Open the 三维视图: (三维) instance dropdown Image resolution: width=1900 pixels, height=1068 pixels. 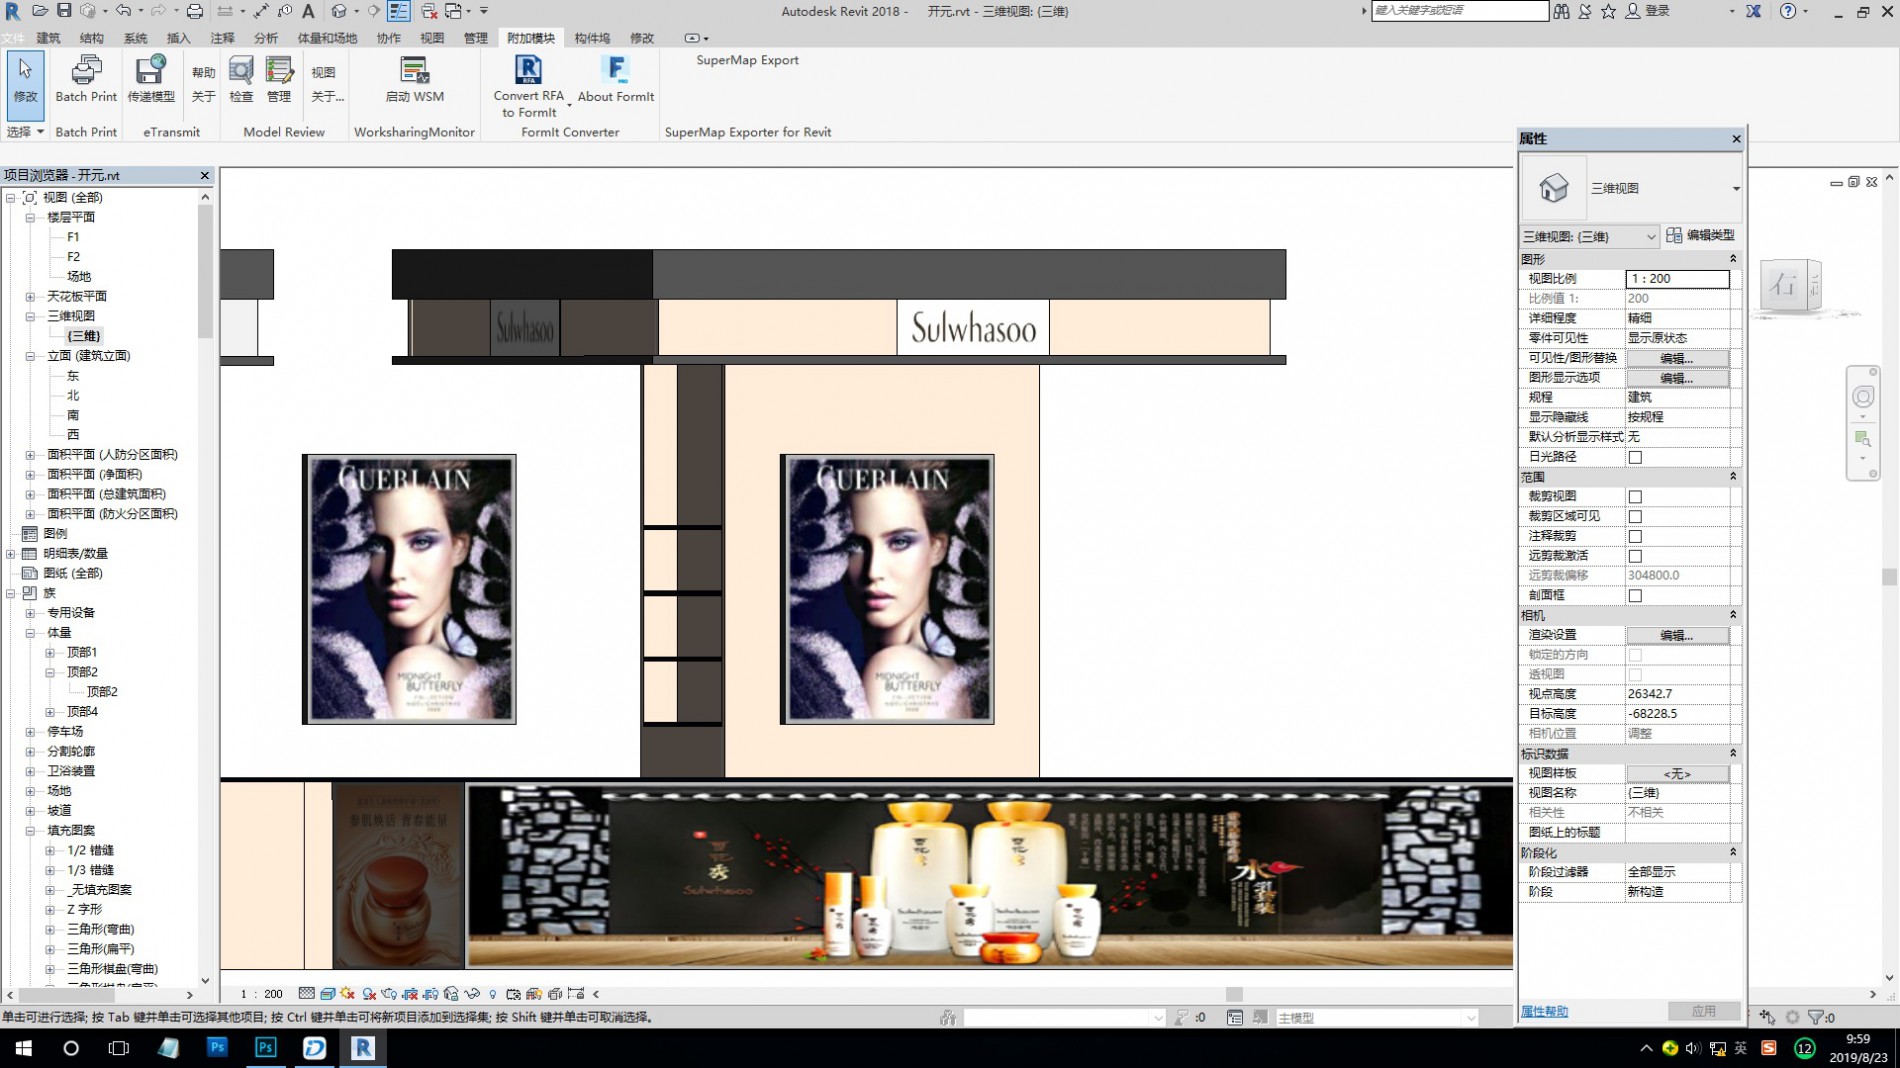(x=1589, y=236)
